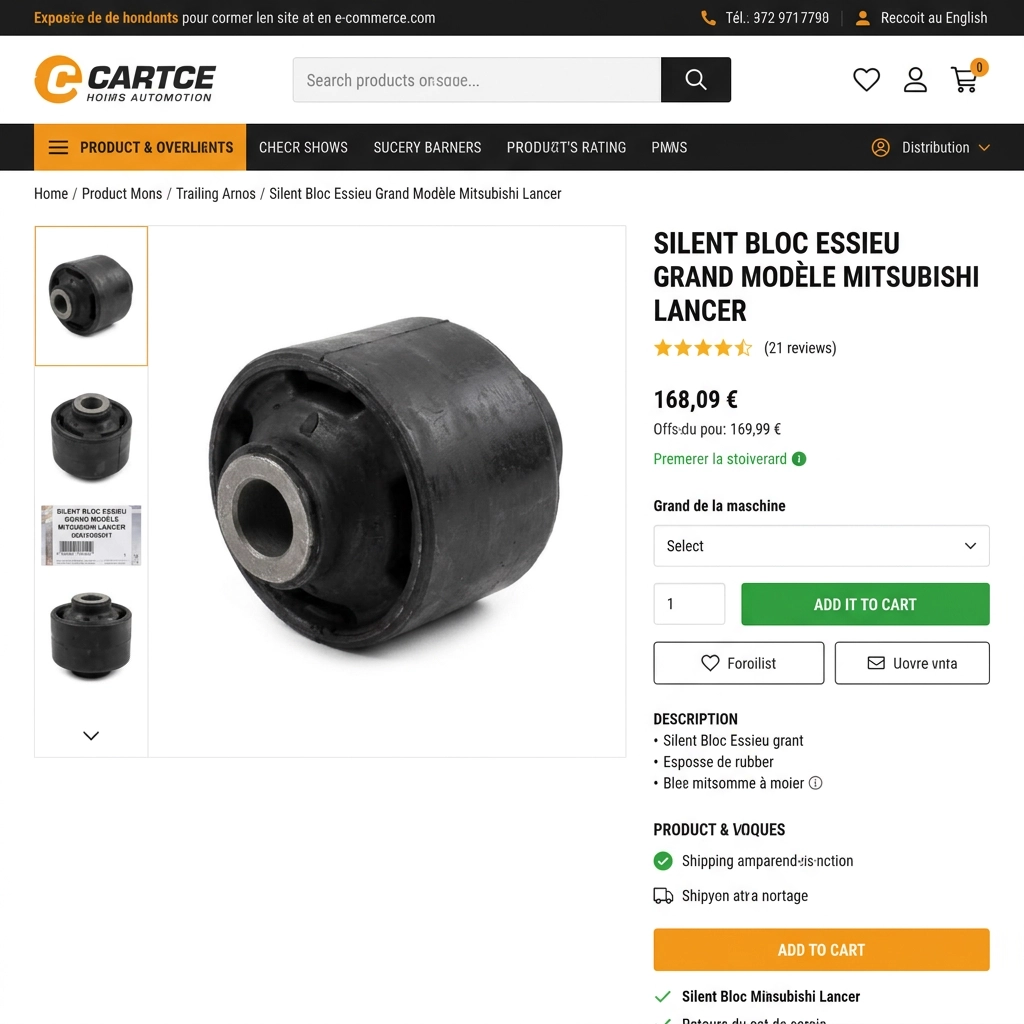Click the Uovre vnta envelope button
The image size is (1024, 1024).
[912, 663]
